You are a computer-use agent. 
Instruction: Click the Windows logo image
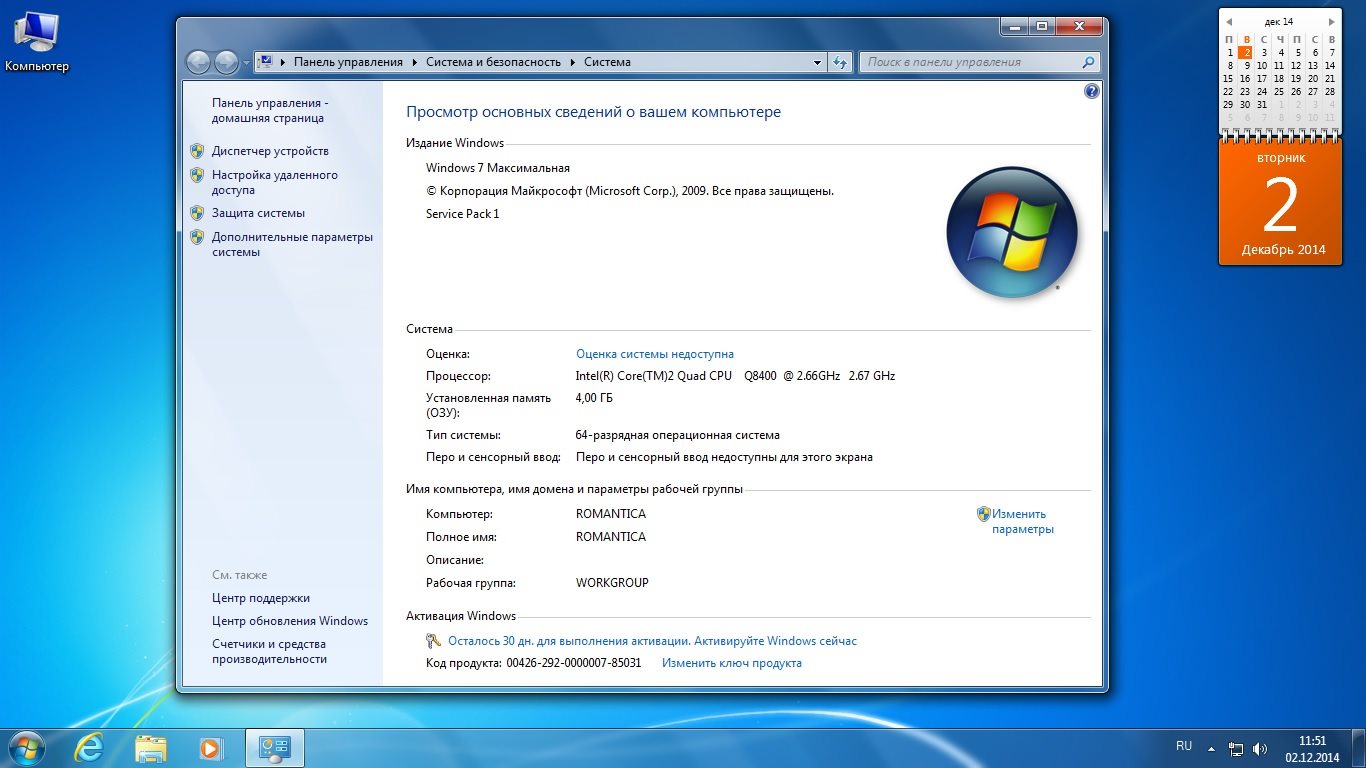1012,232
